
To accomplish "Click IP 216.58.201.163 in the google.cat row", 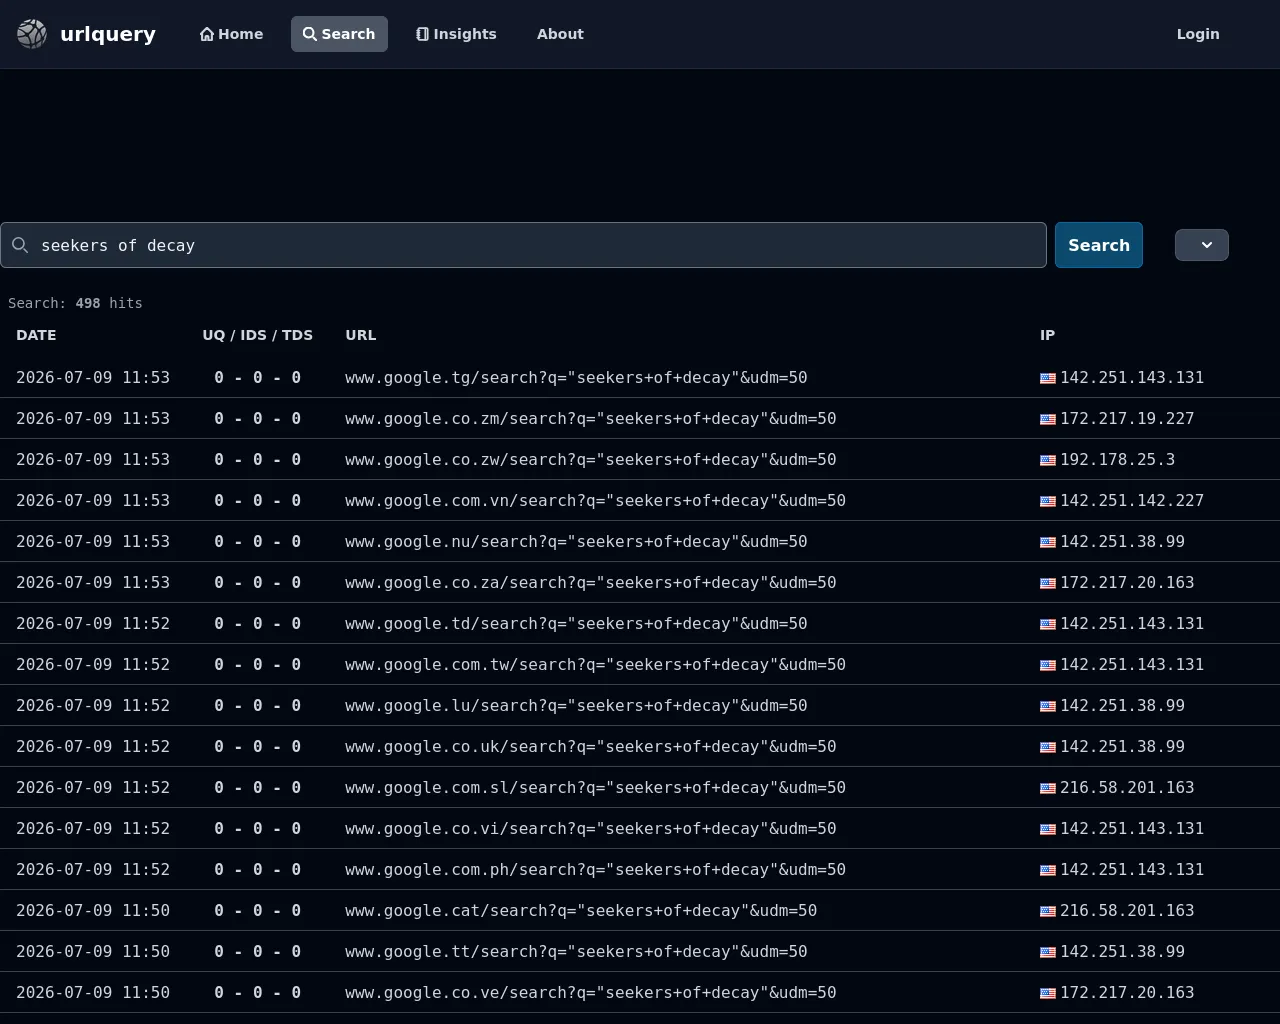I will 1127,911.
